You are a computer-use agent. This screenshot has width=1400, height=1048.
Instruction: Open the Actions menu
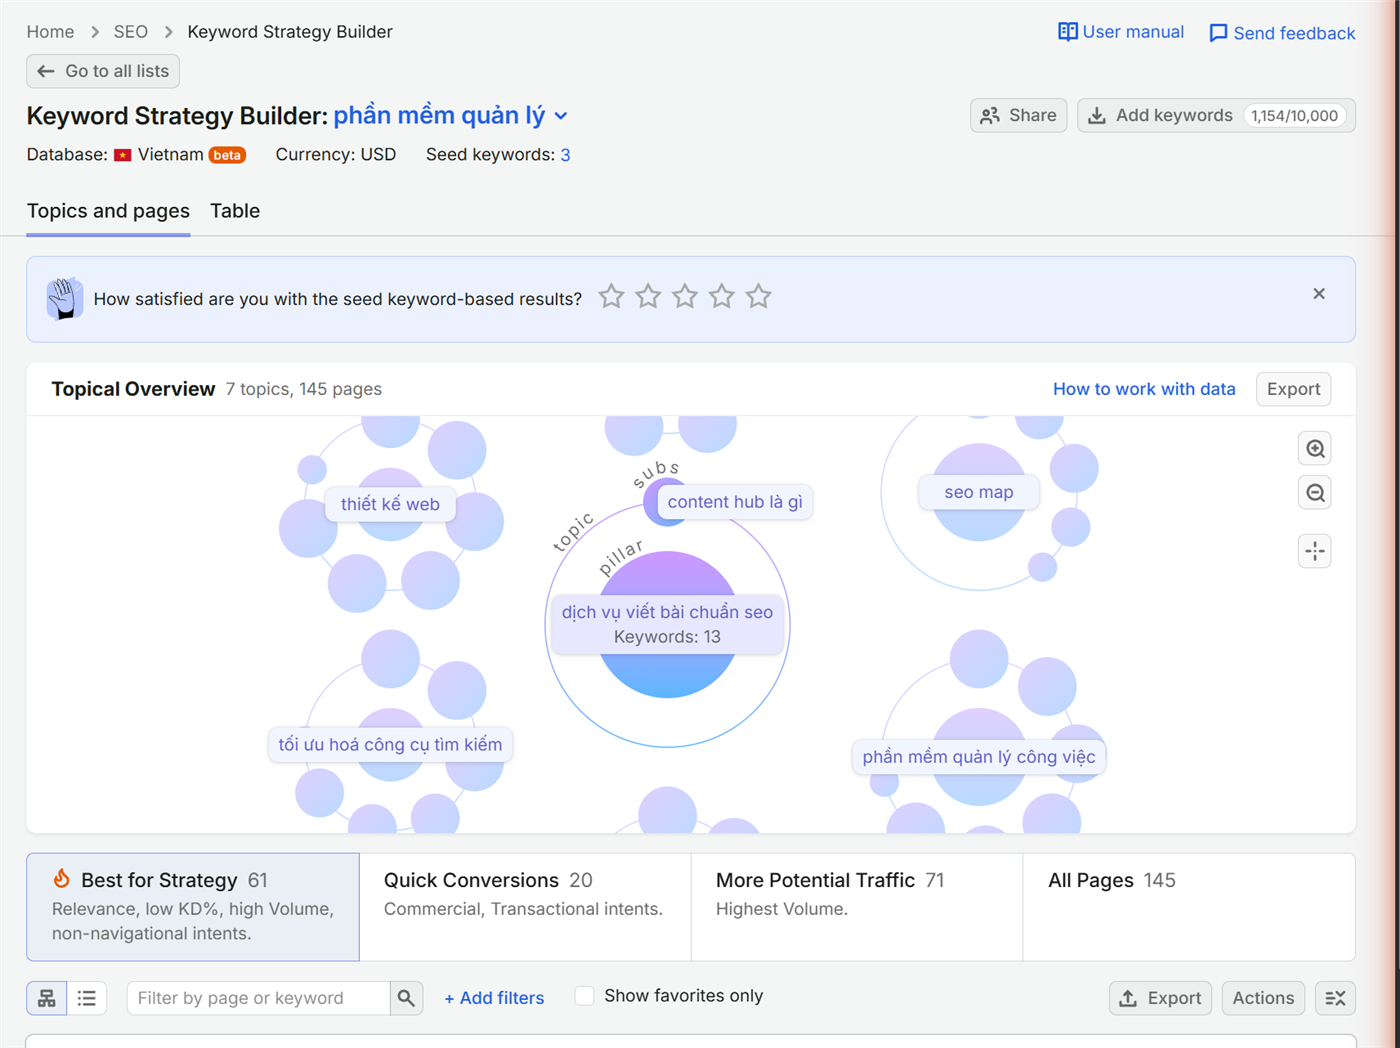click(x=1263, y=998)
